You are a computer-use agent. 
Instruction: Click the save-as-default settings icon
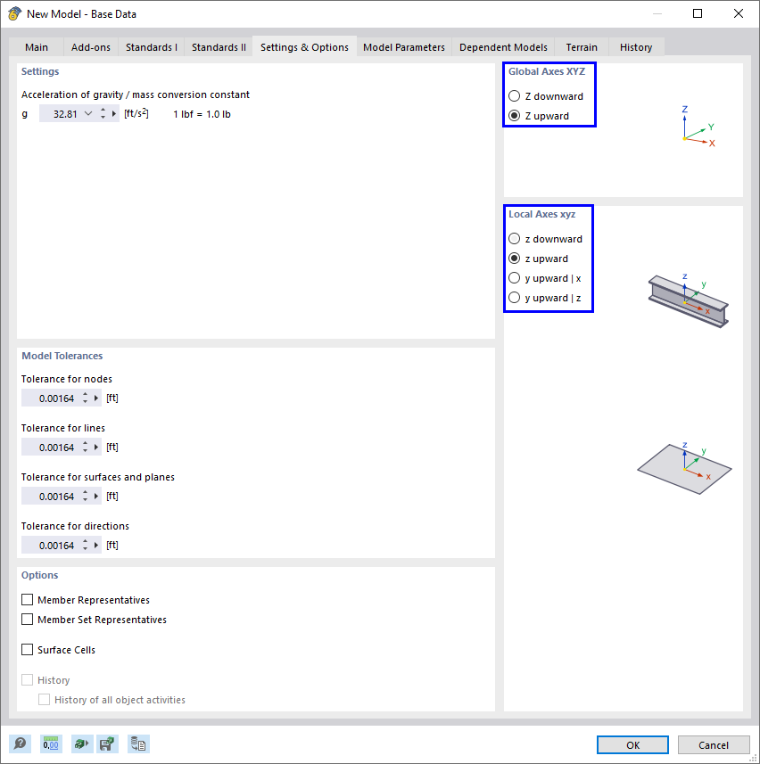click(x=107, y=744)
